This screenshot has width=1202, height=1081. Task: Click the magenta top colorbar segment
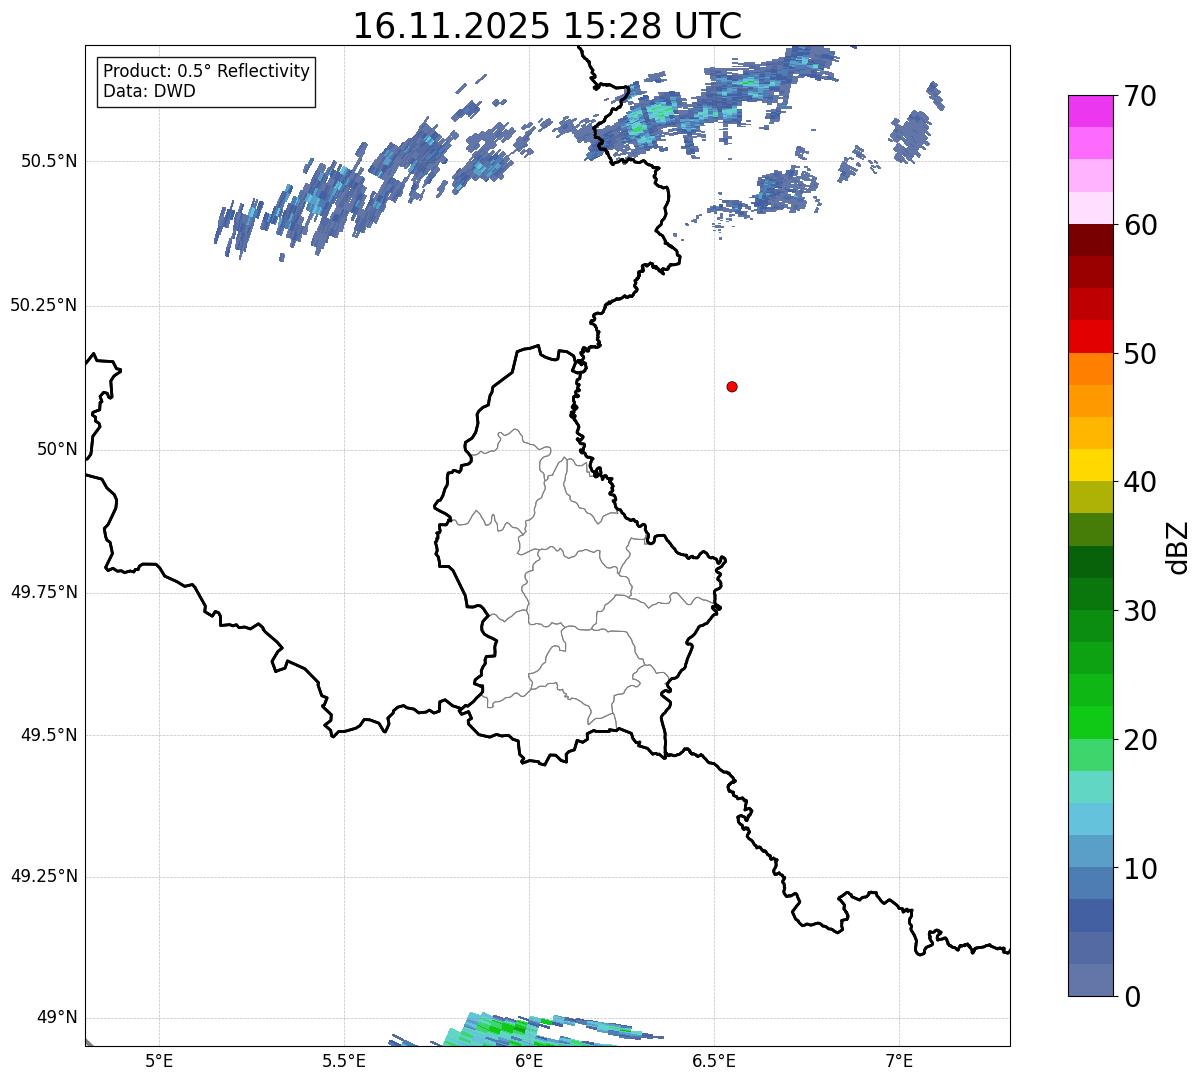point(1091,111)
